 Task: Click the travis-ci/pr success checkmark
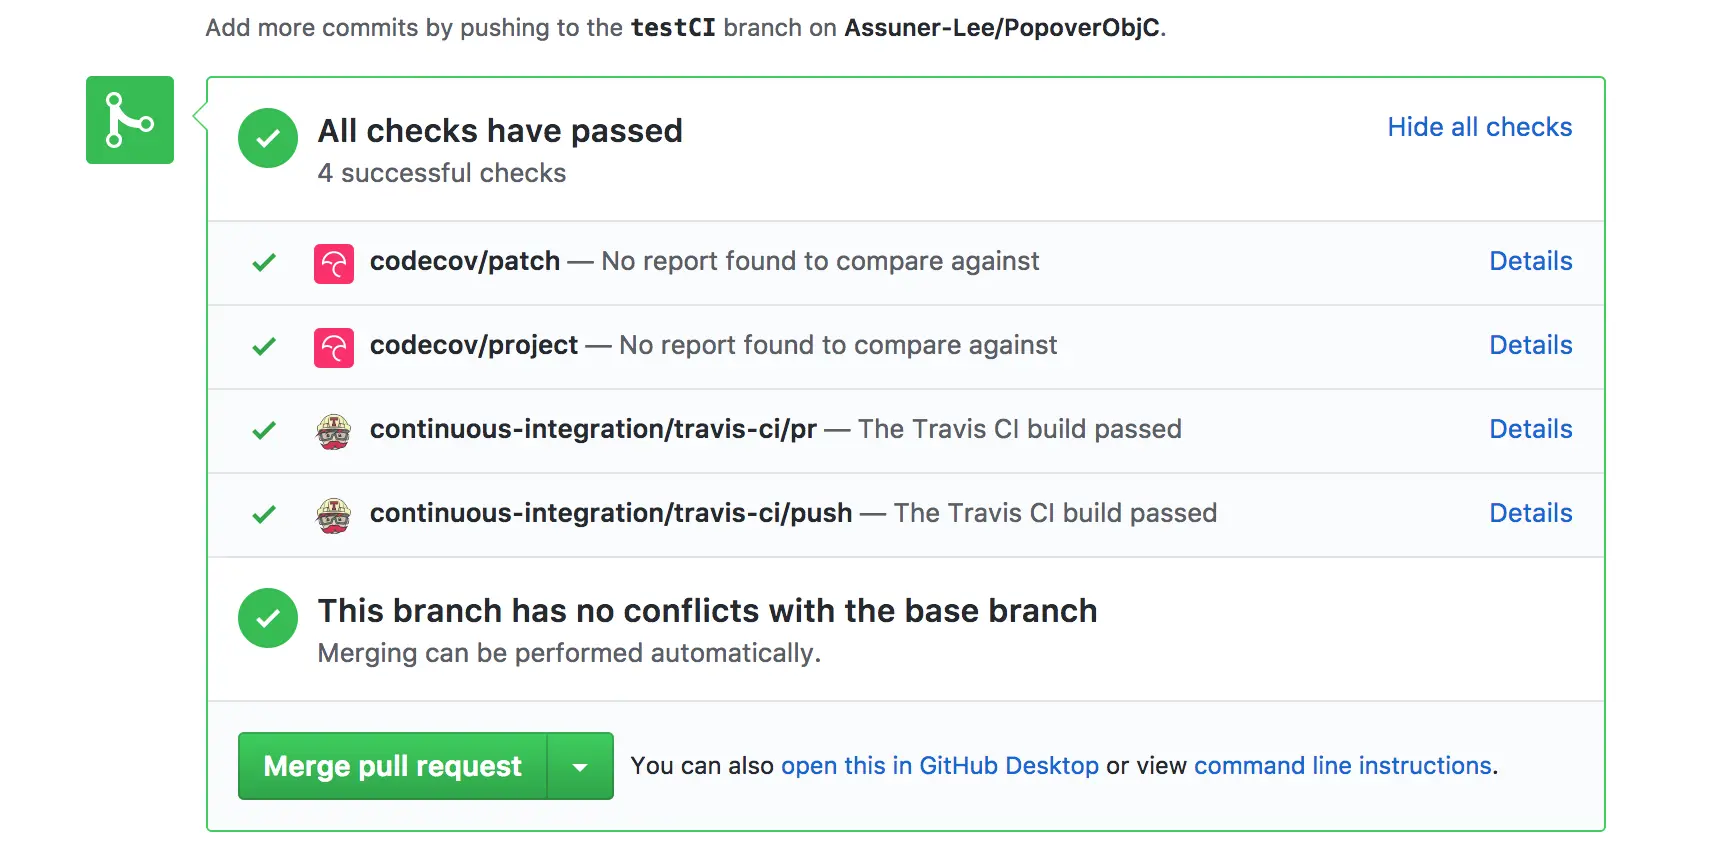coord(264,431)
